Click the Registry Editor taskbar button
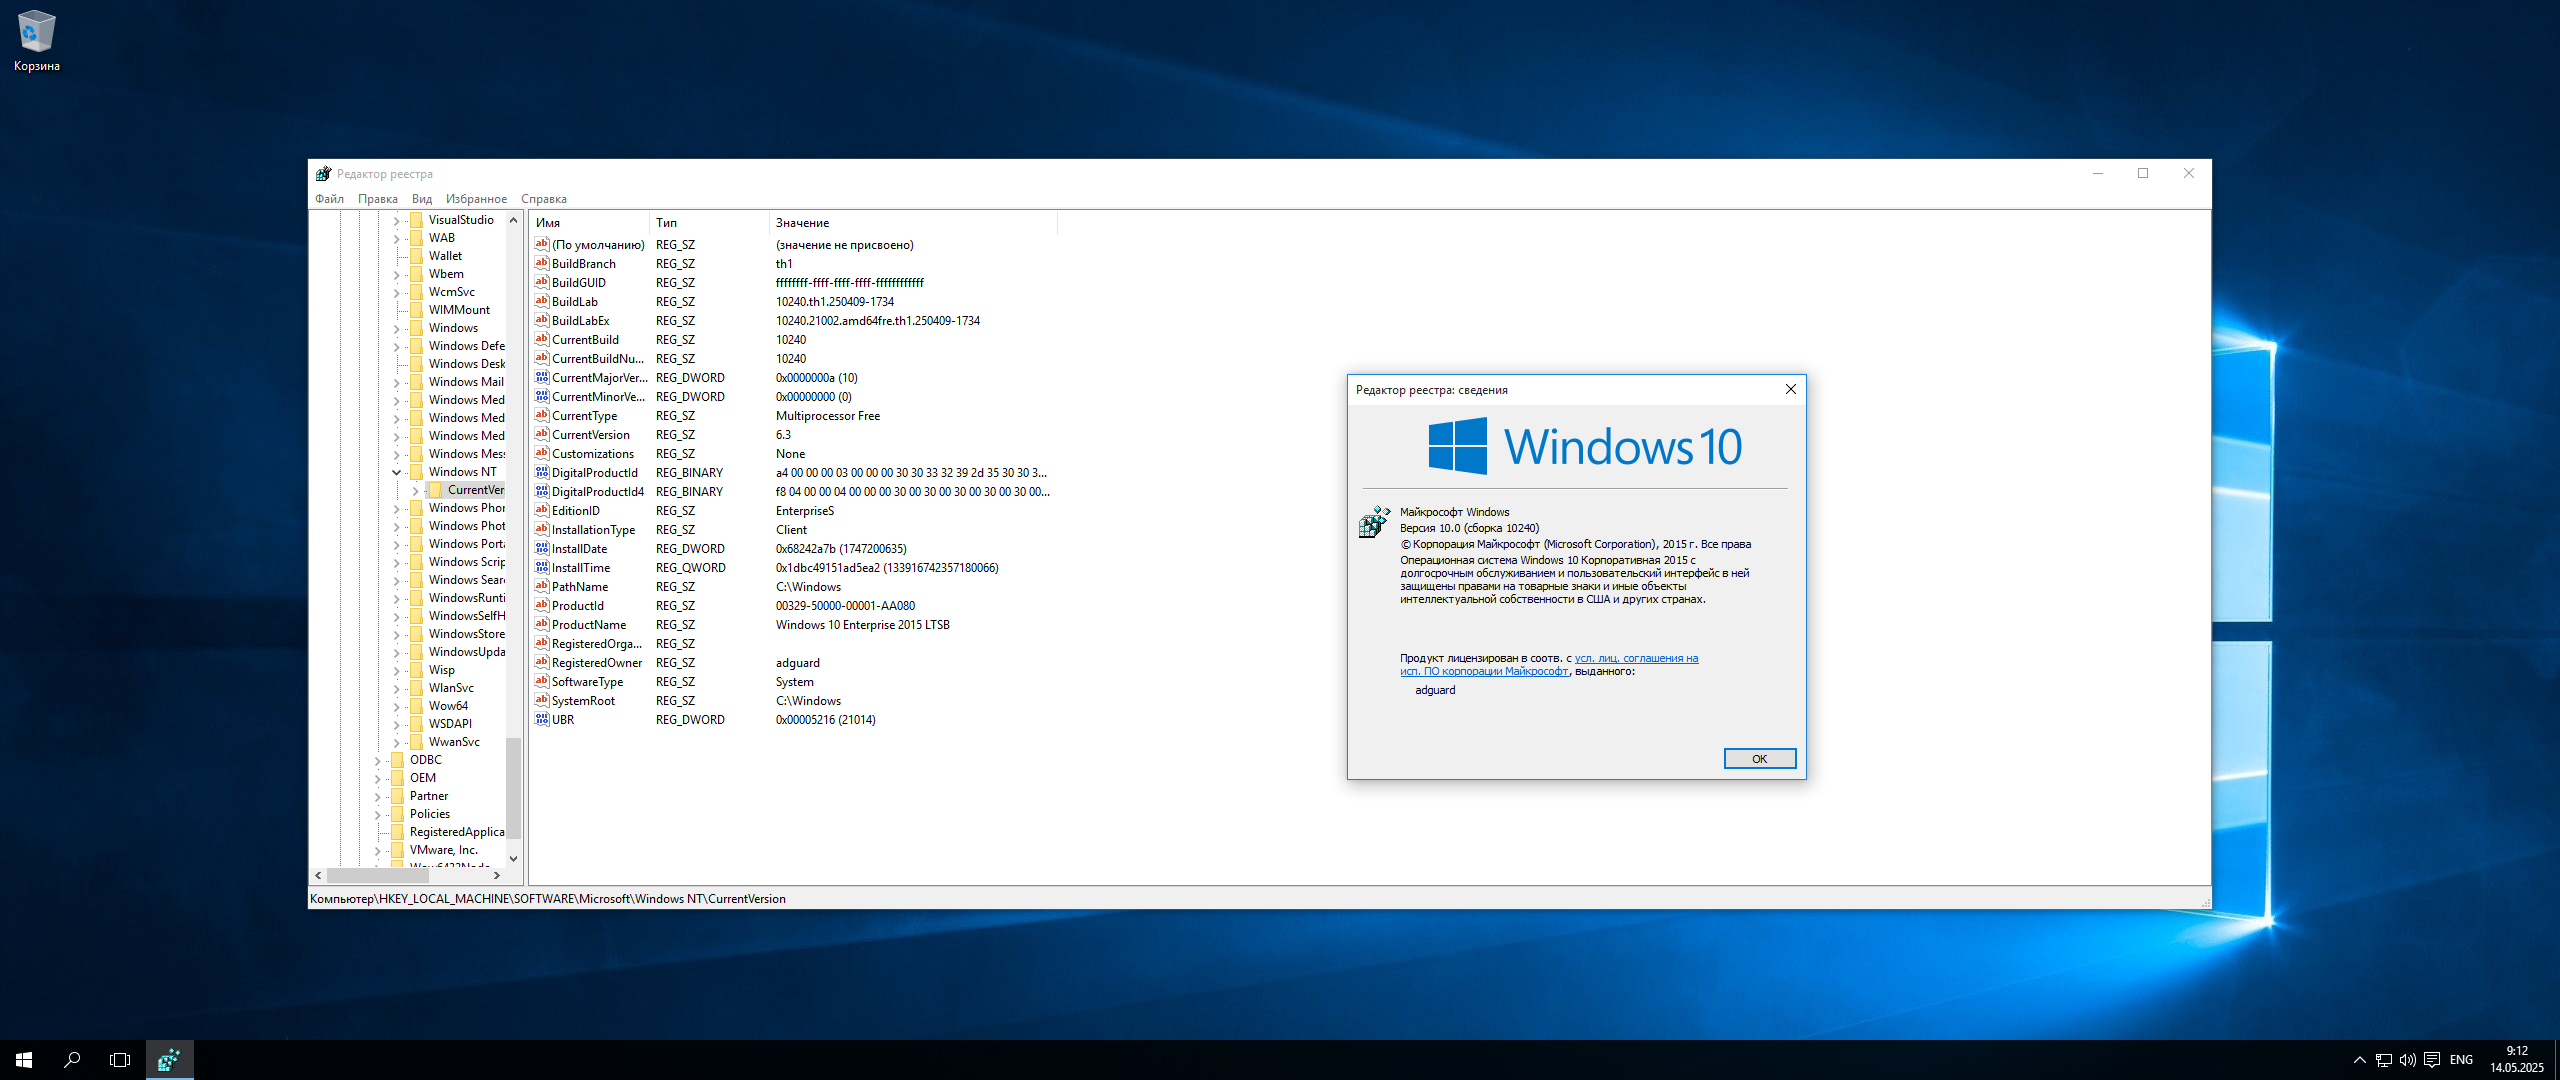Image resolution: width=2560 pixels, height=1080 pixels. point(169,1060)
